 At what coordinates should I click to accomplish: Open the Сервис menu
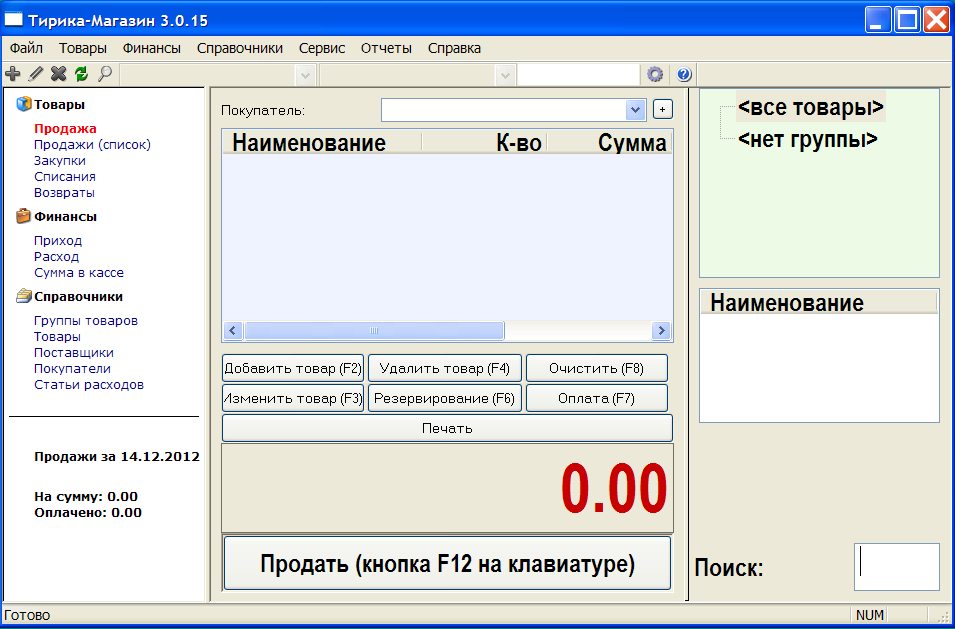(x=322, y=48)
